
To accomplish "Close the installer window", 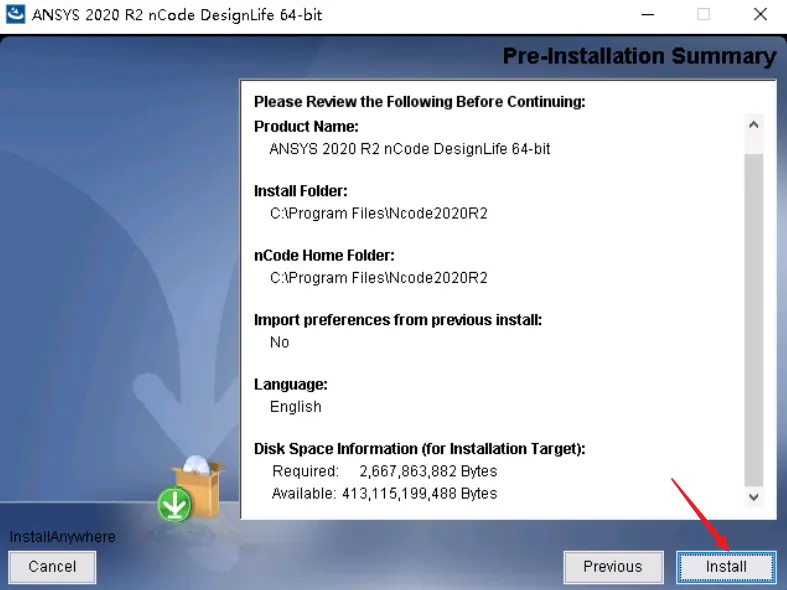I will (760, 15).
